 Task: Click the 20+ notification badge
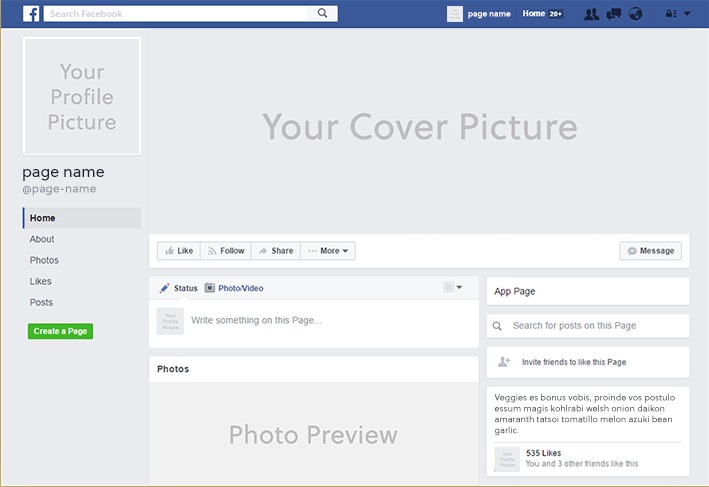555,14
